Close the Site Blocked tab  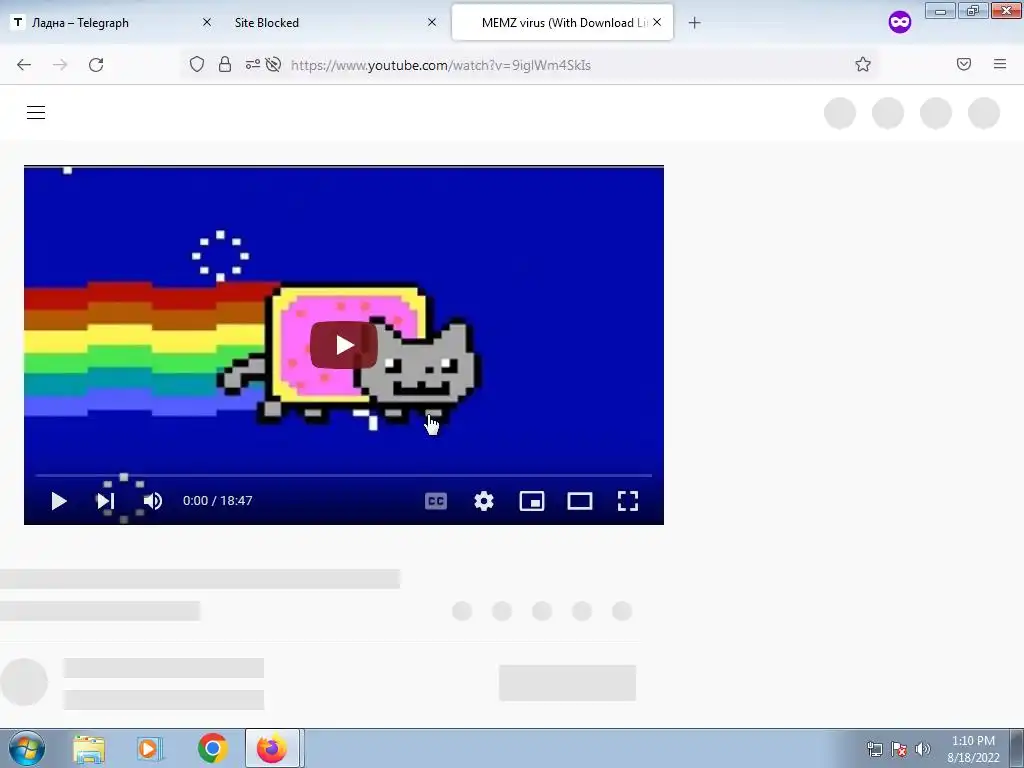coord(432,22)
